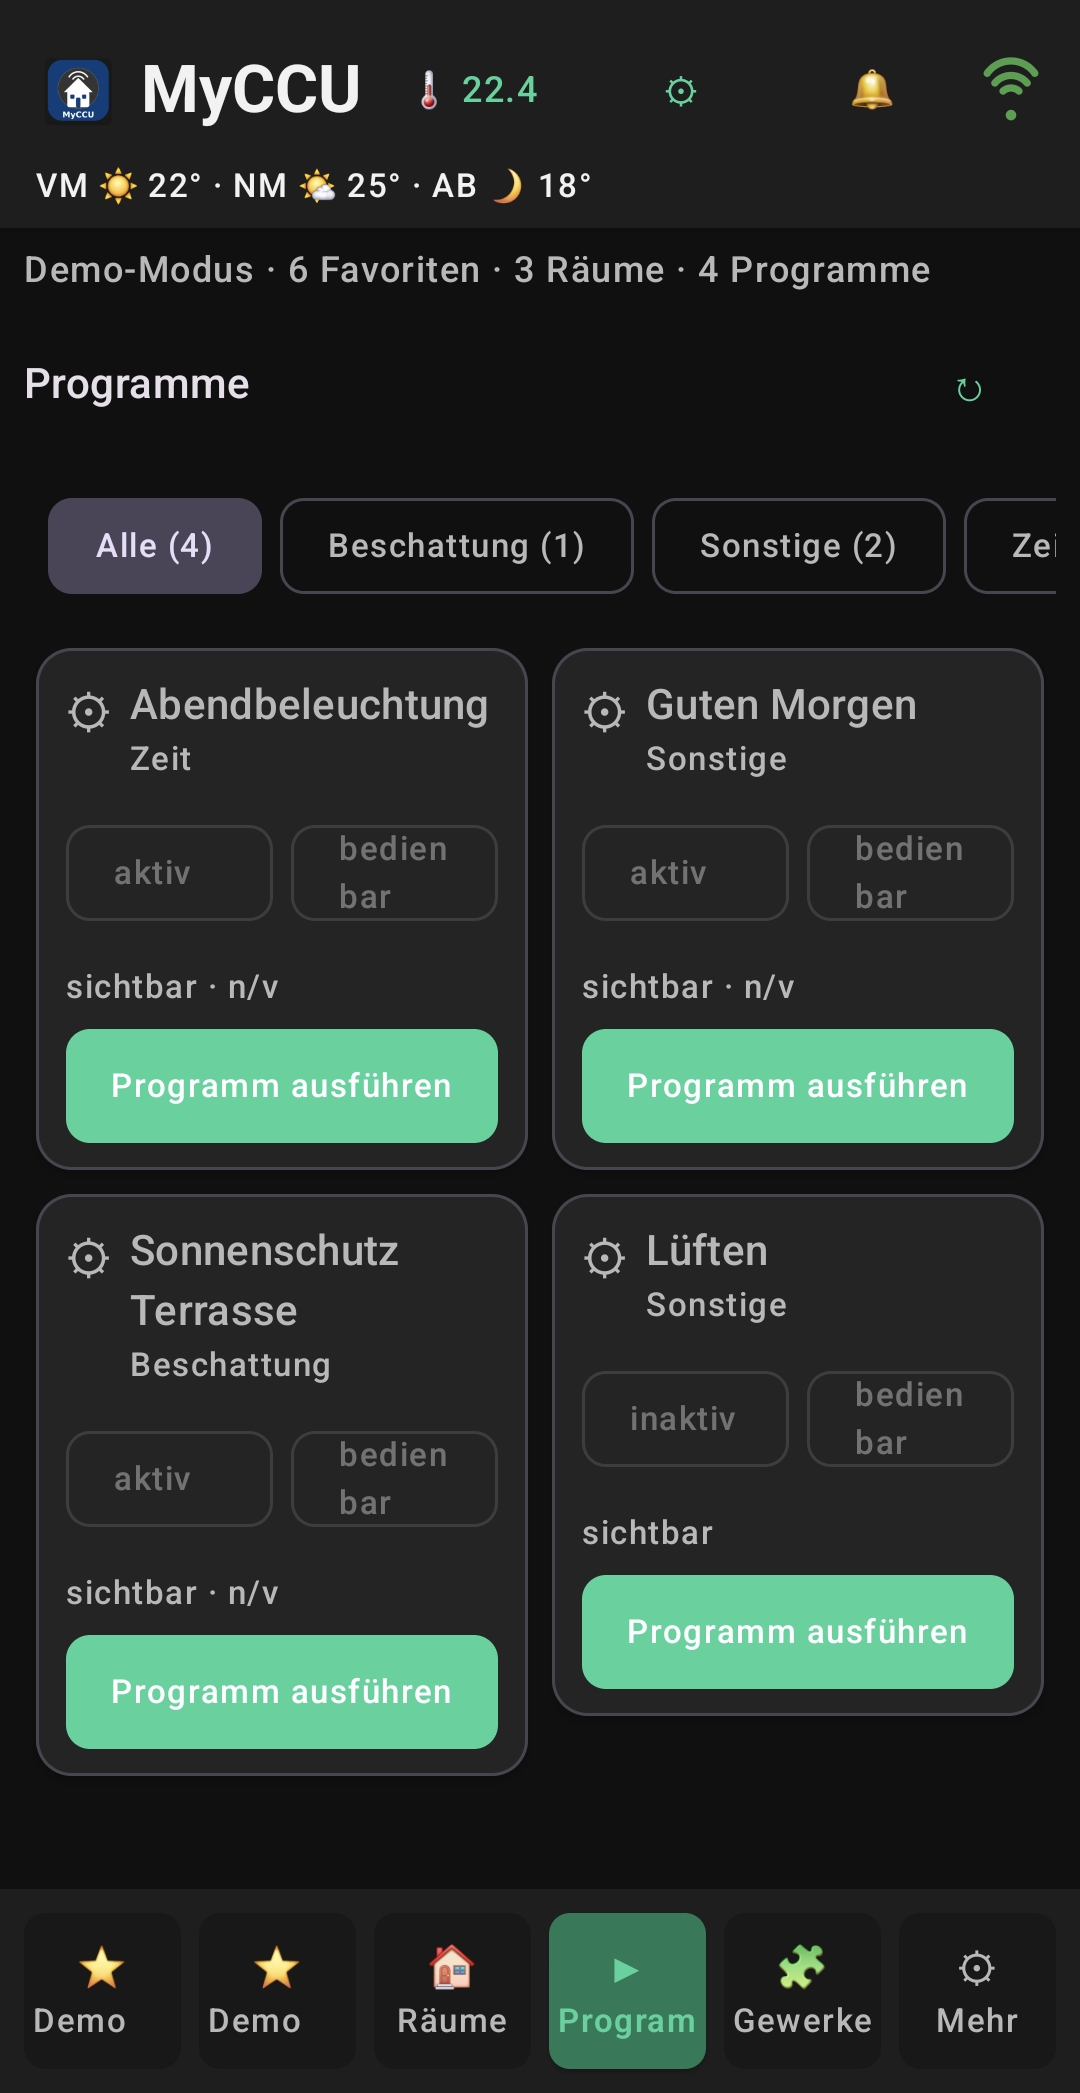Open notifications via the bell icon

pos(872,91)
